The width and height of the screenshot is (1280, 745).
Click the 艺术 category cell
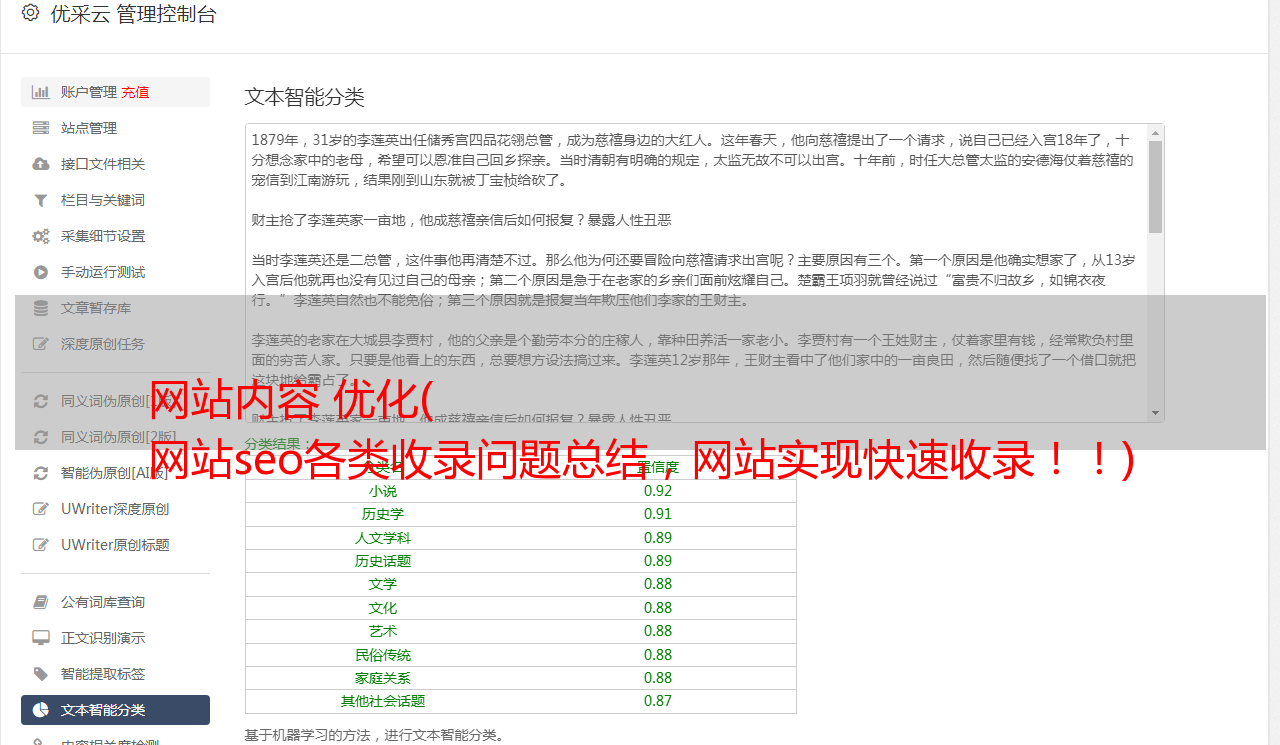(x=383, y=631)
